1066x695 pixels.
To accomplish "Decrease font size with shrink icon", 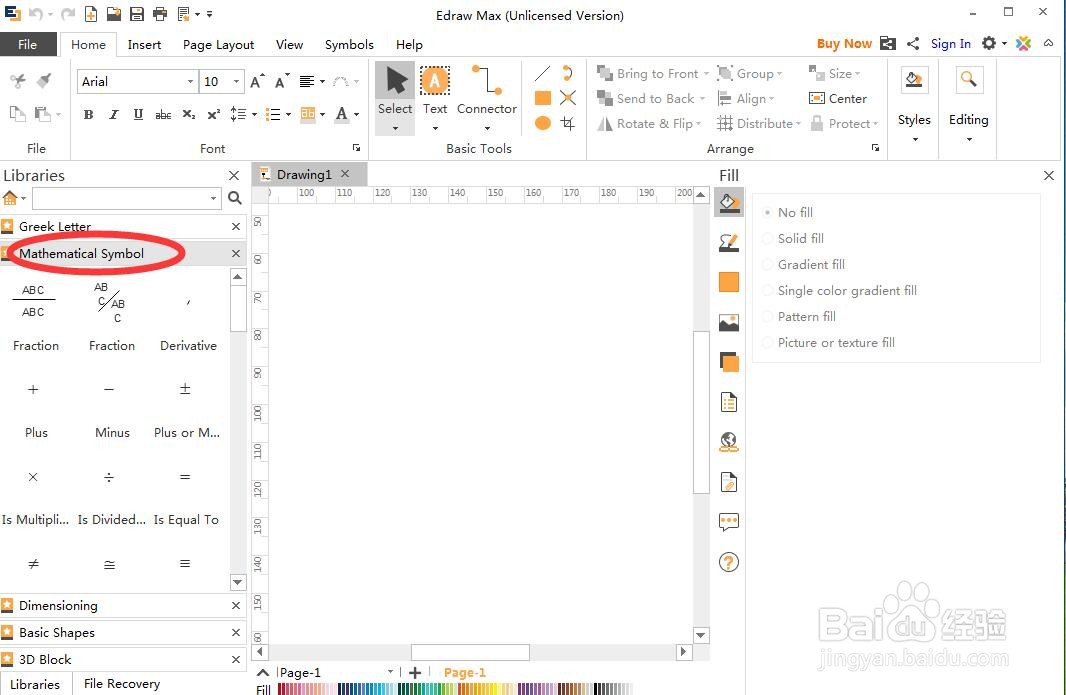I will [282, 82].
